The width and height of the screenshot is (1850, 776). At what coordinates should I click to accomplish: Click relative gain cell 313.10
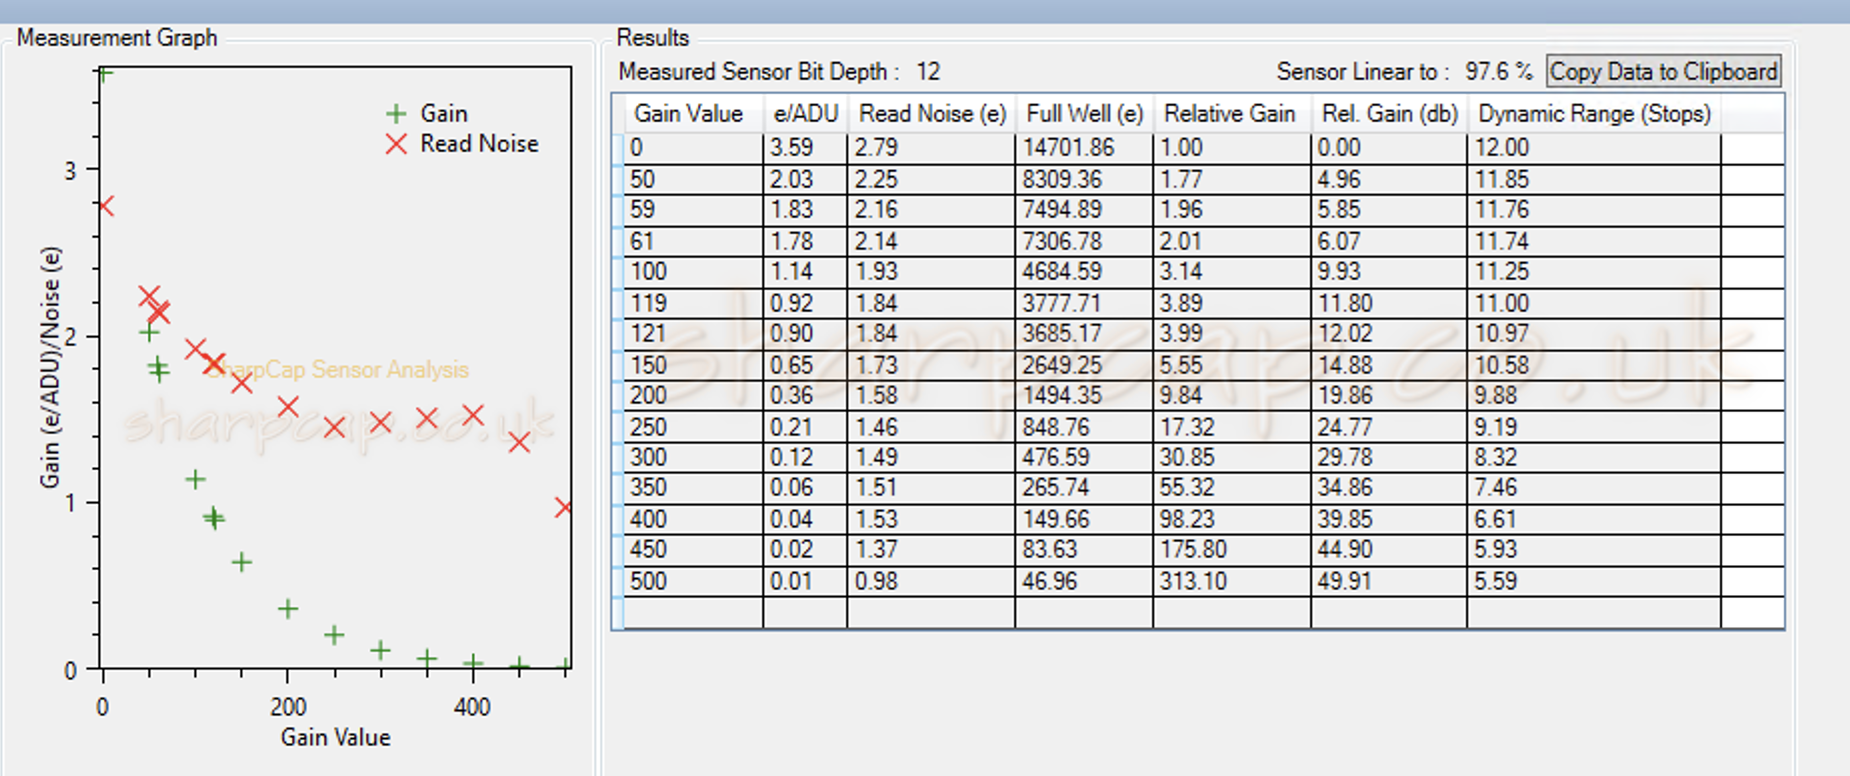coord(1232,582)
